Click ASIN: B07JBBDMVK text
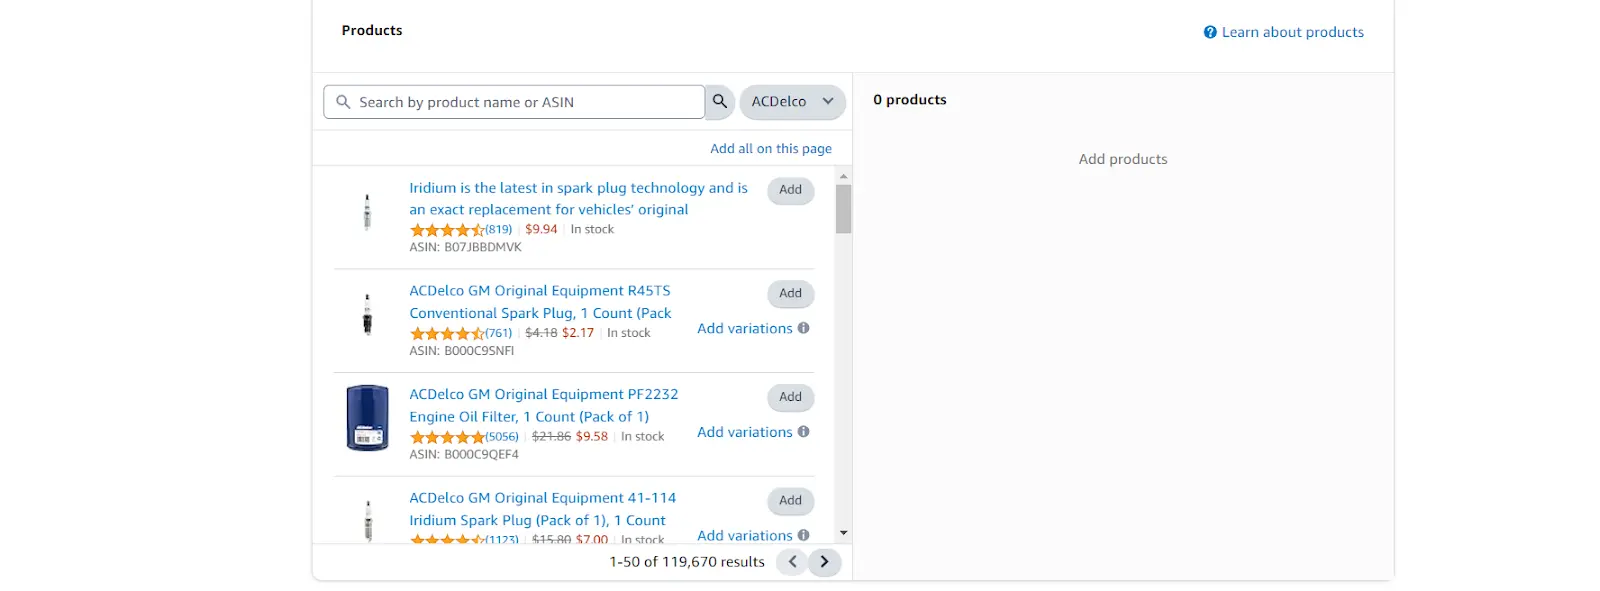Viewport: 1600px width, 591px height. tap(466, 247)
